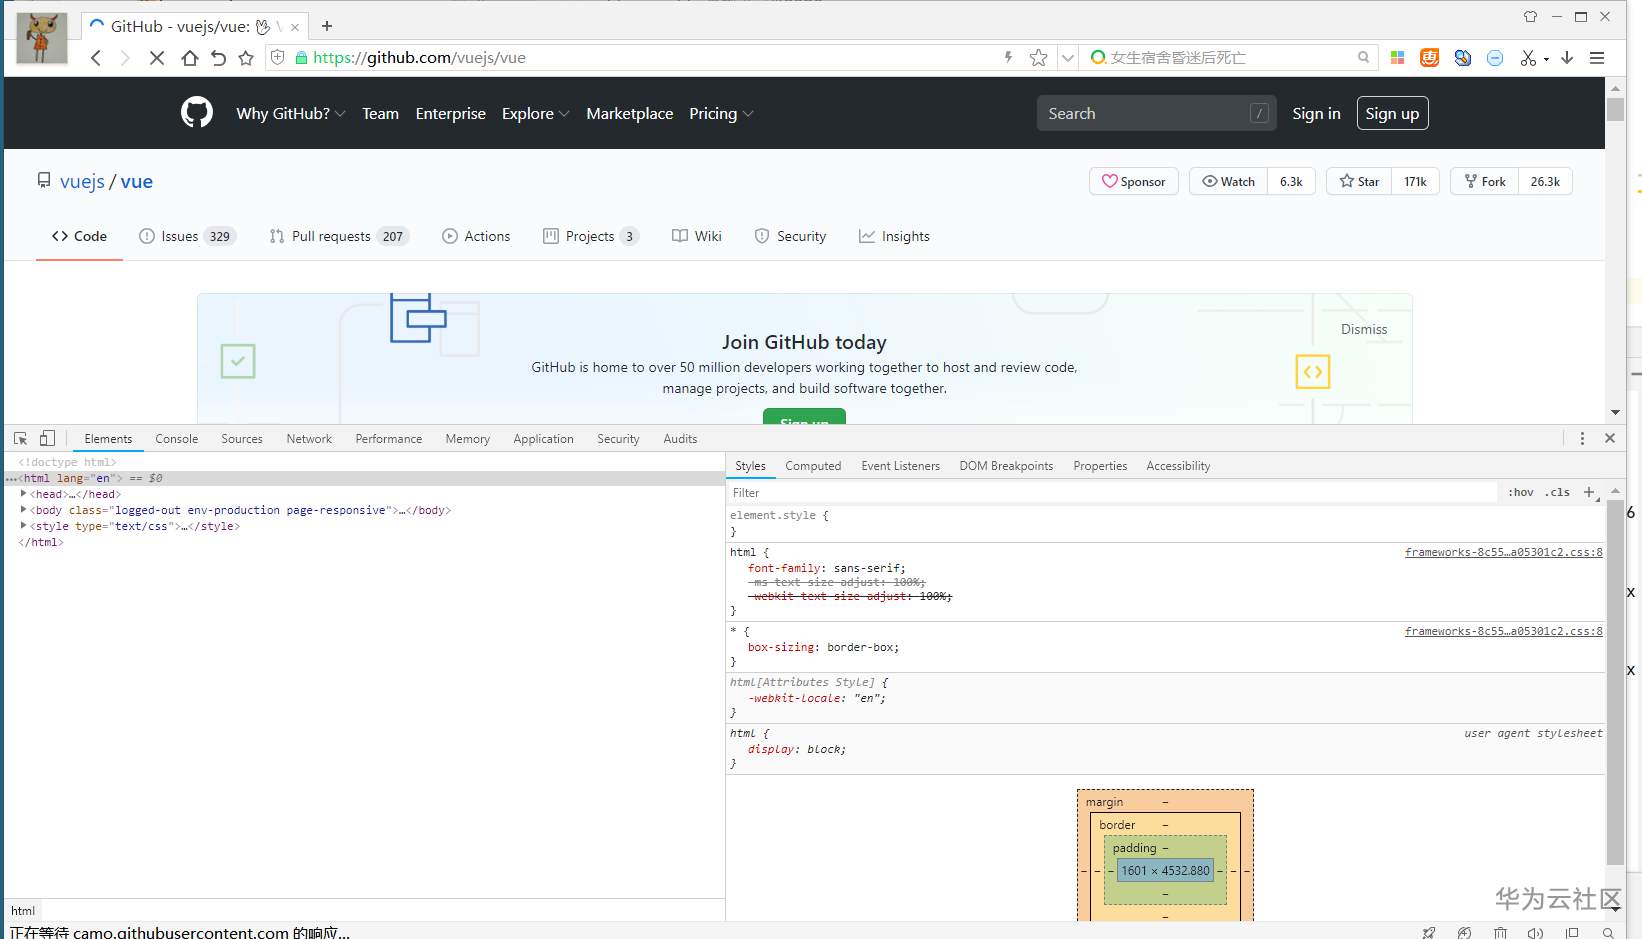Viewport: 1642px width, 939px height.
Task: Open the Network tab in DevTools
Action: coord(309,438)
